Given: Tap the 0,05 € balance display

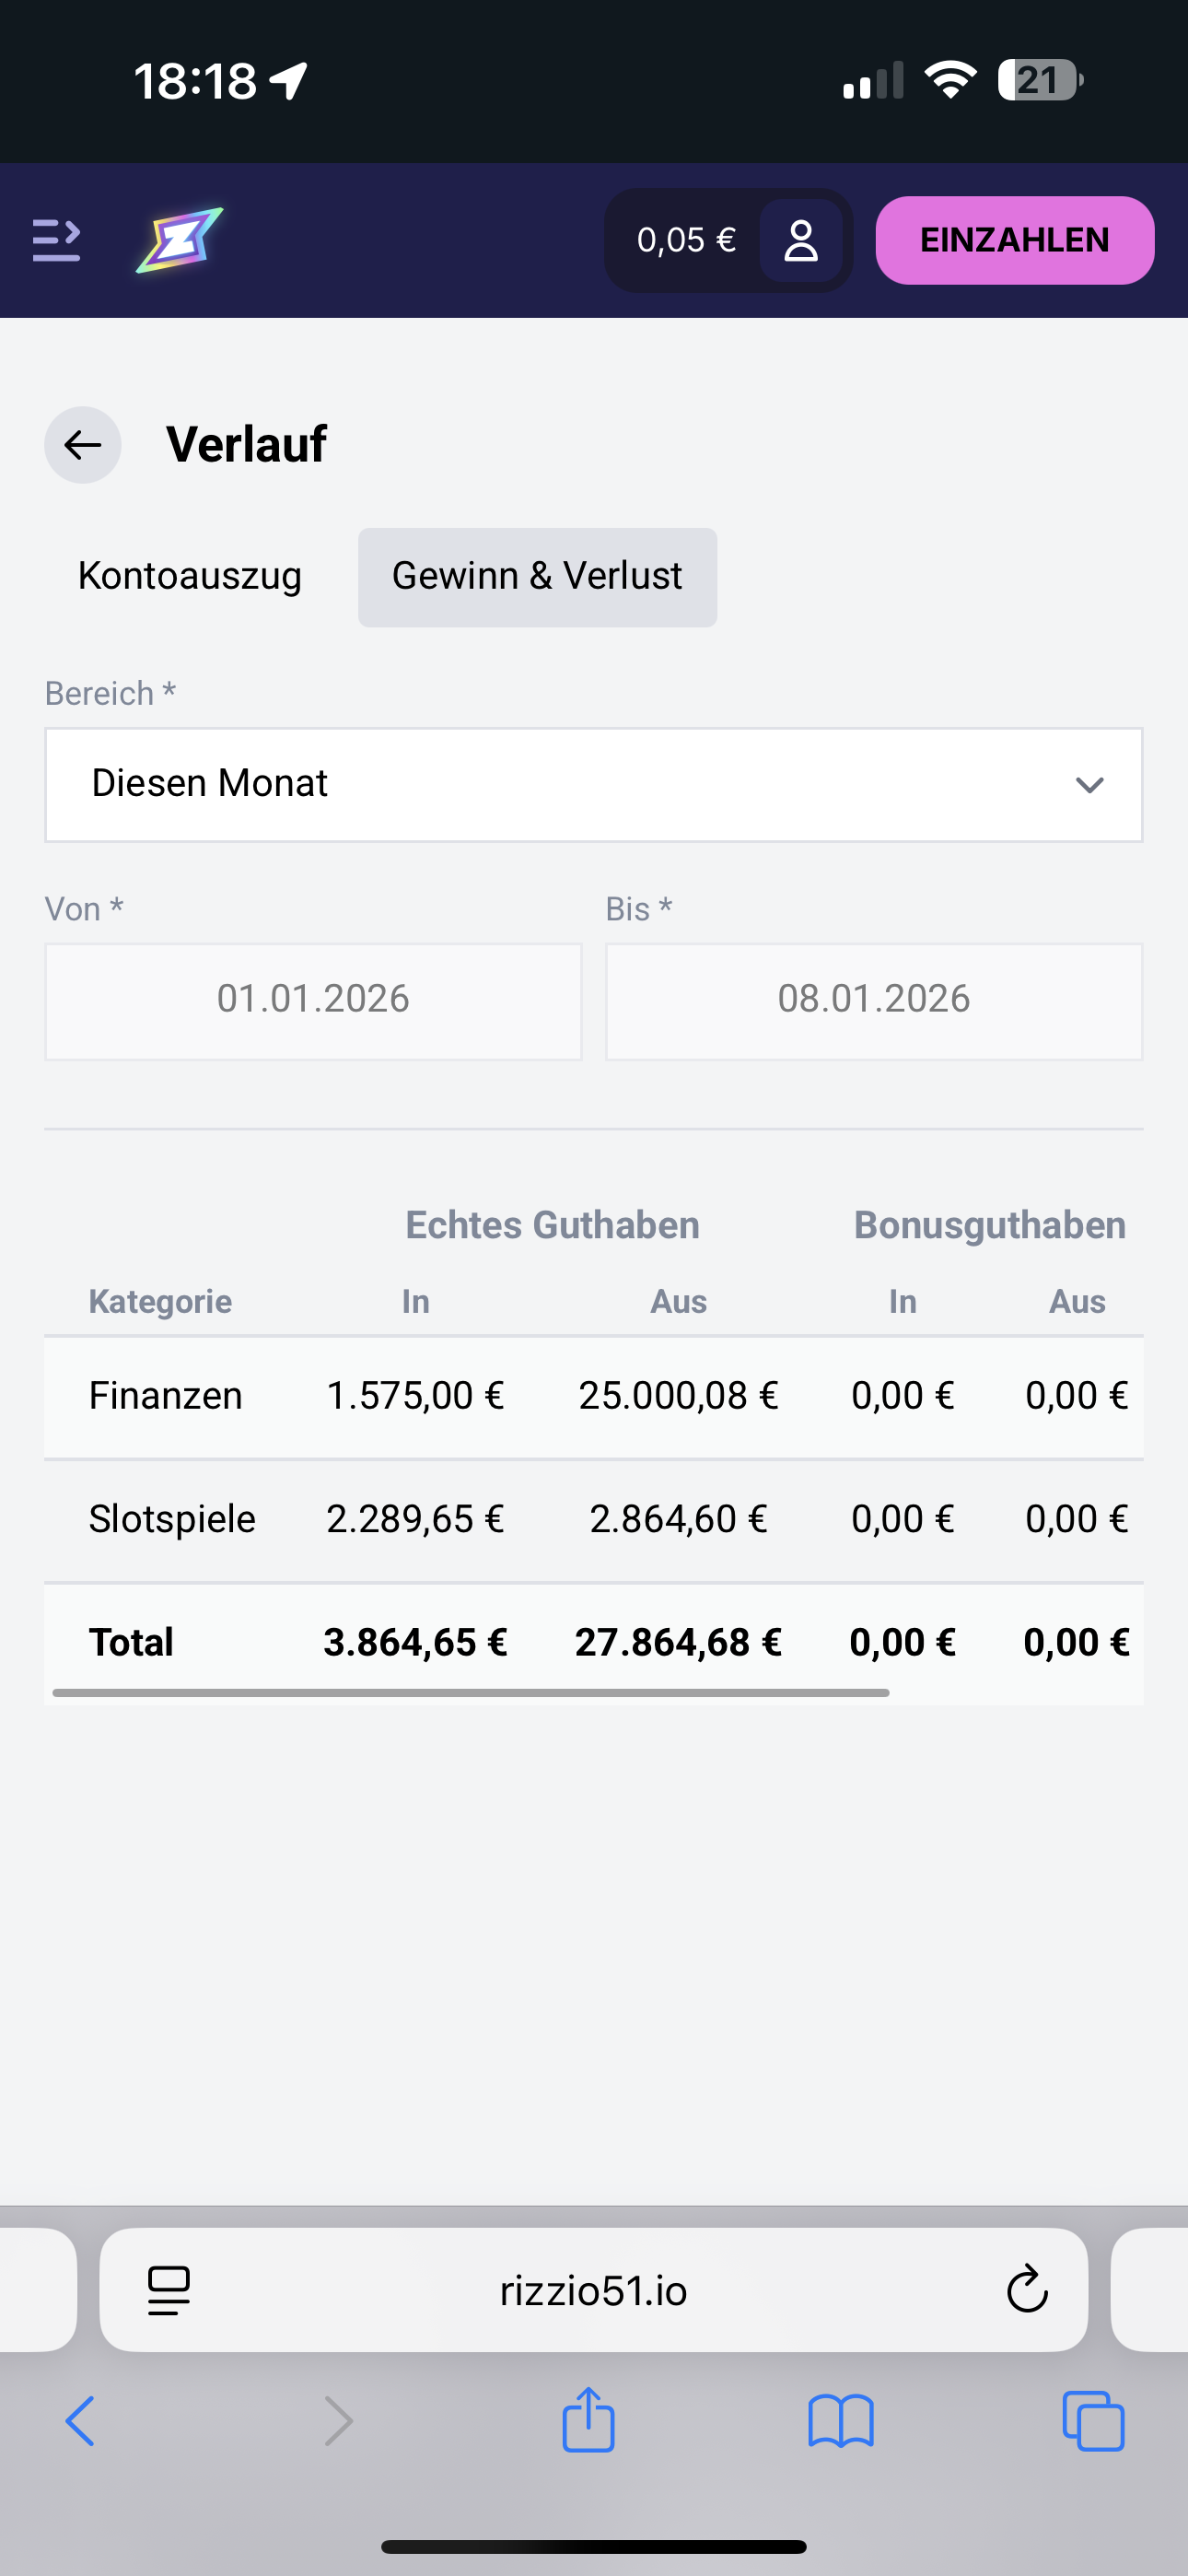Looking at the screenshot, I should (x=686, y=240).
